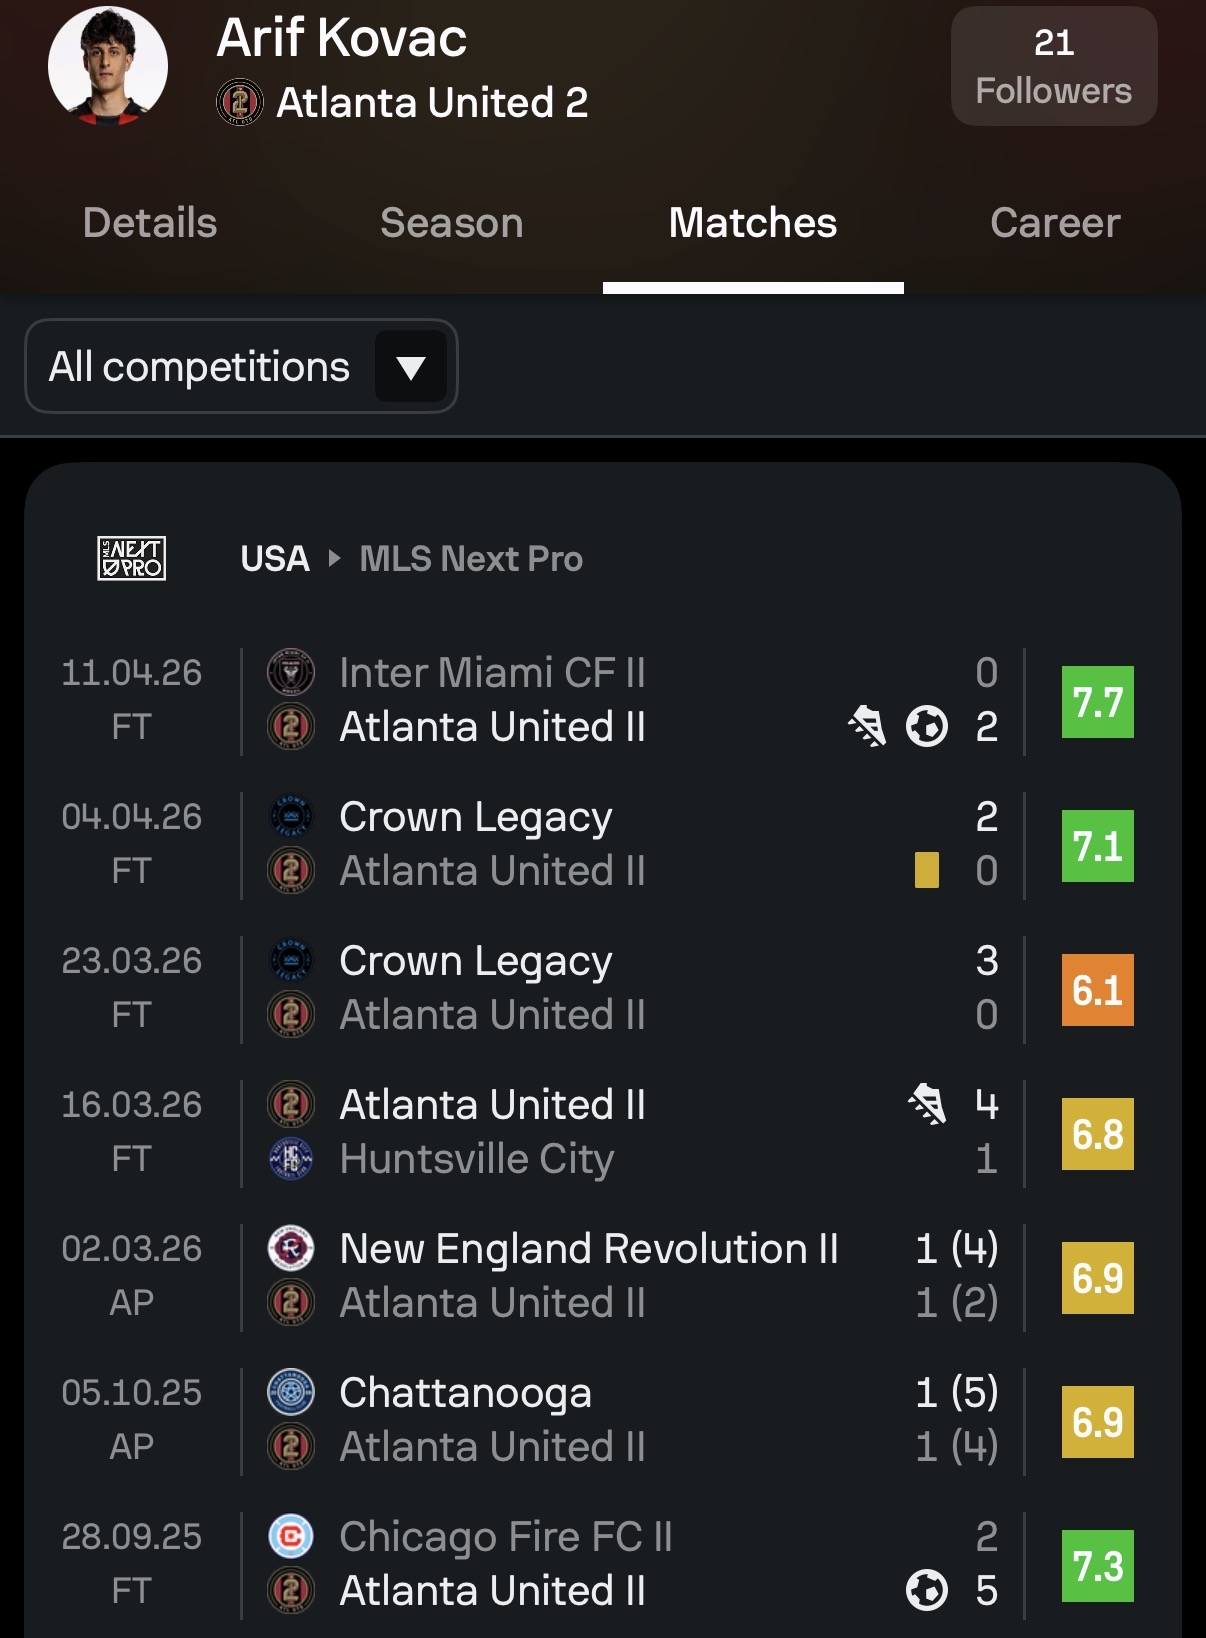Click the Inter Miami CF II team crest
This screenshot has height=1638, width=1206.
pos(291,672)
